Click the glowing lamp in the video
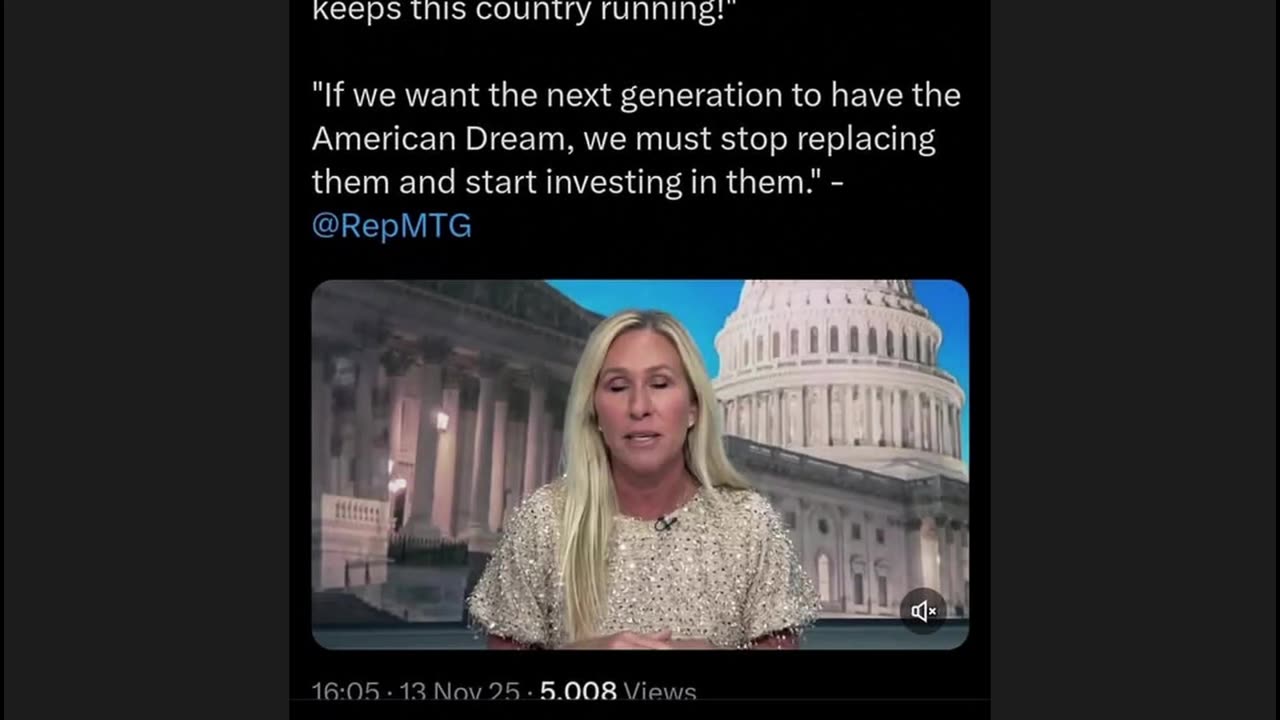This screenshot has width=1280, height=720. tap(441, 421)
